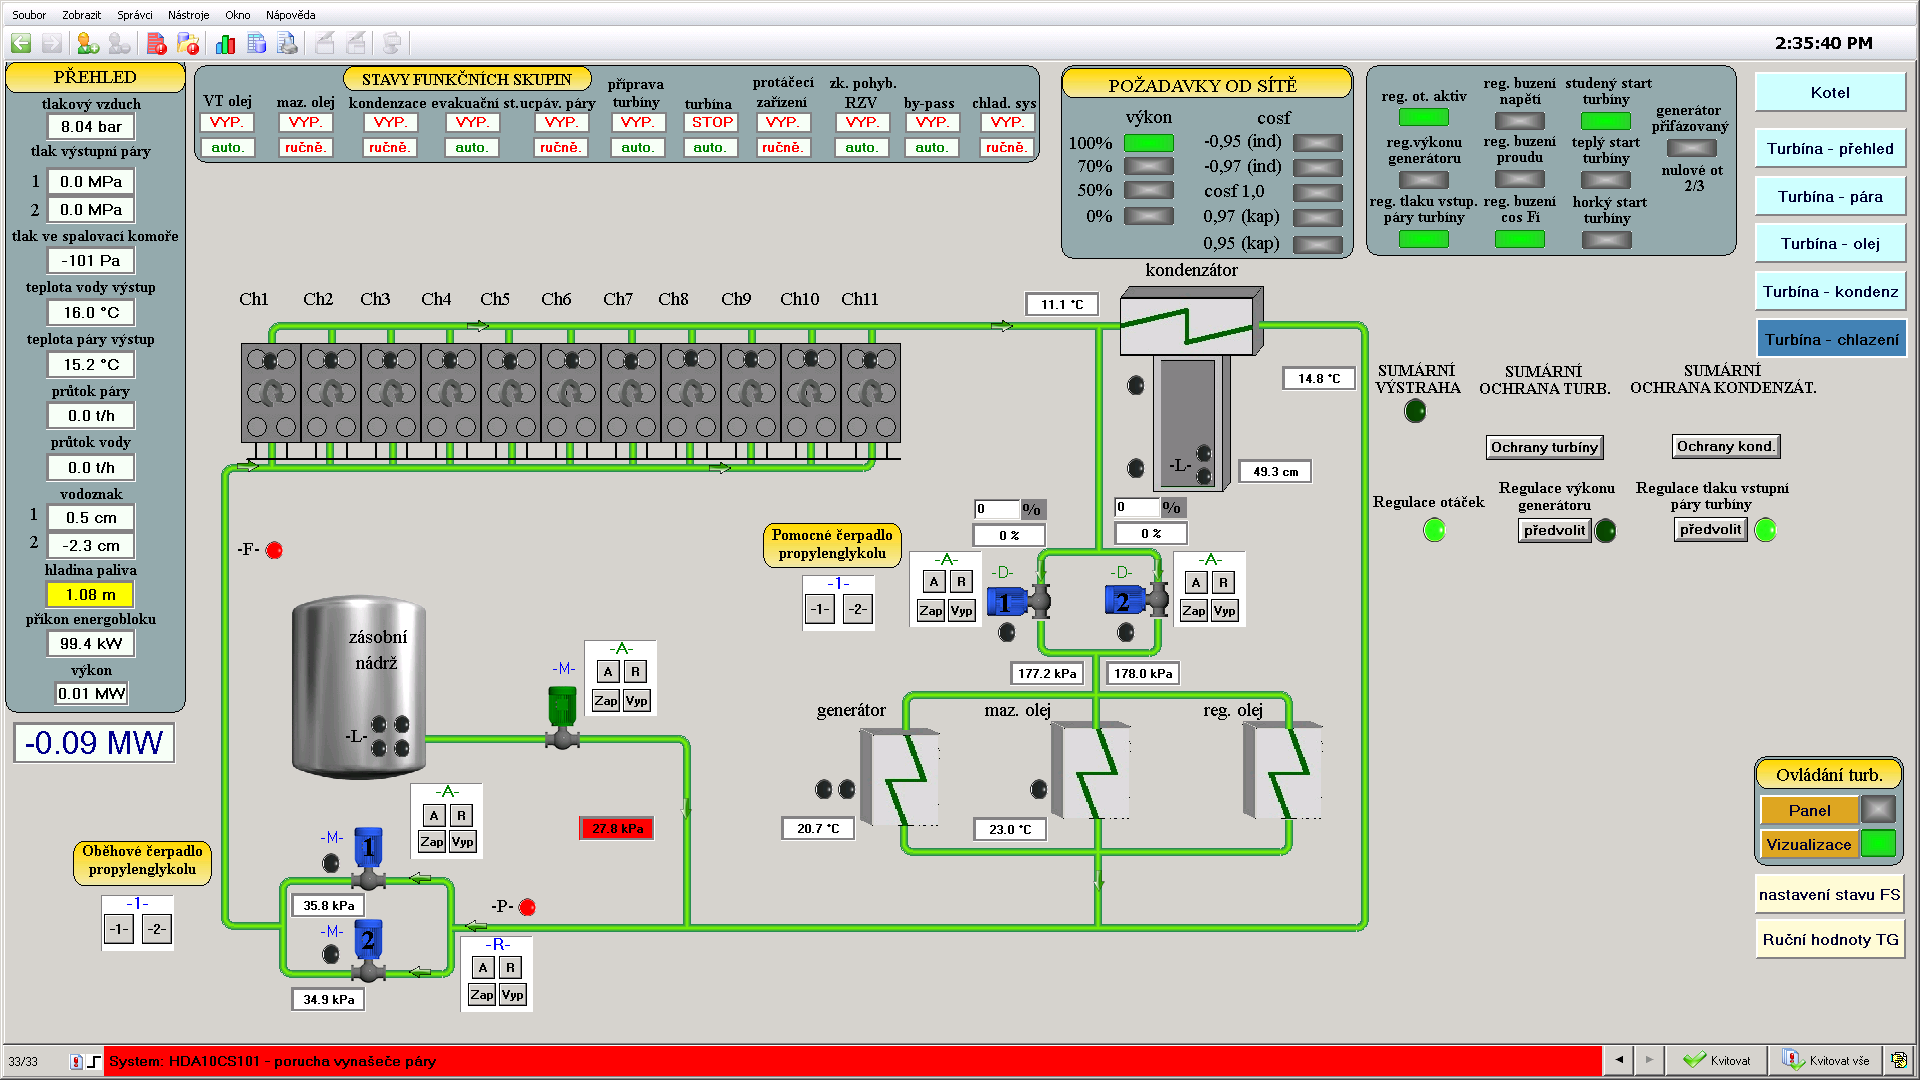The width and height of the screenshot is (1920, 1080).
Task: Click the Kvitovat vše button
Action: [1826, 1061]
